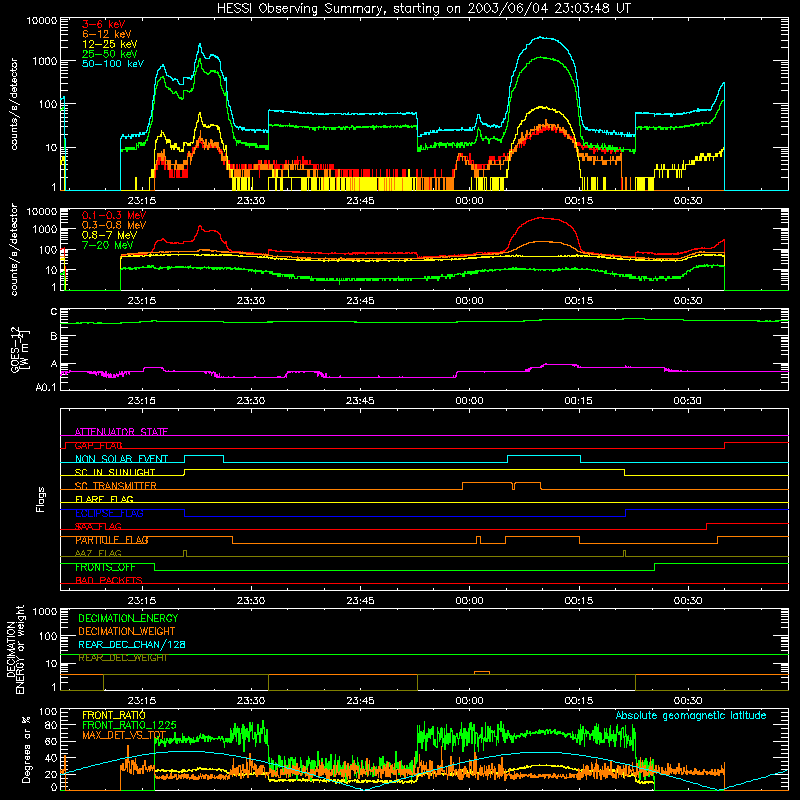This screenshot has width=800, height=800.
Task: Click the 23:45 tick label under the GOES panel
Action: [x=360, y=401]
